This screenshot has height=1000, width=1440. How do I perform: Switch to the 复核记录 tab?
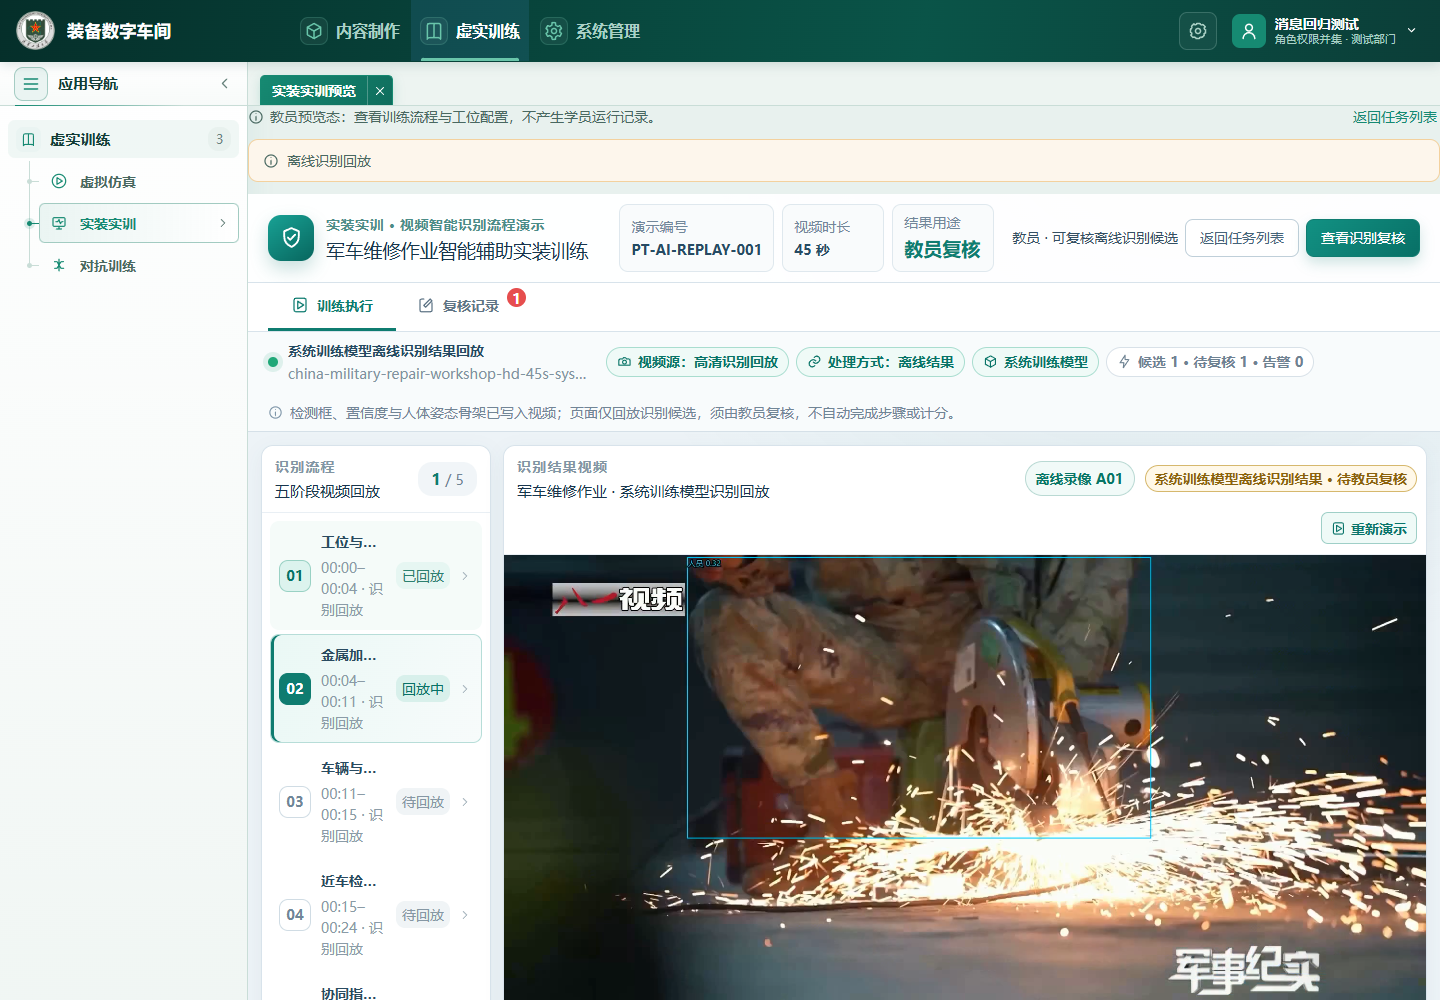(x=458, y=306)
